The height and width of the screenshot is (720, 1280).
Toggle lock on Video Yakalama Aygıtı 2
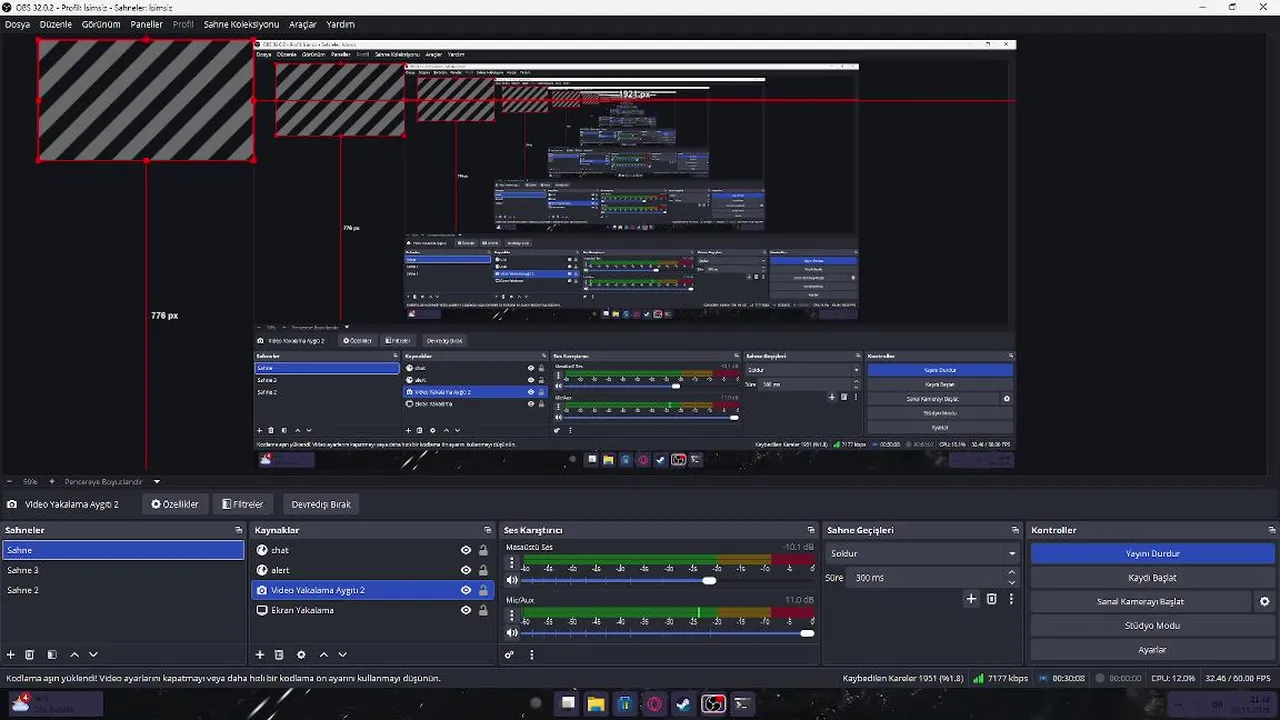tap(483, 590)
